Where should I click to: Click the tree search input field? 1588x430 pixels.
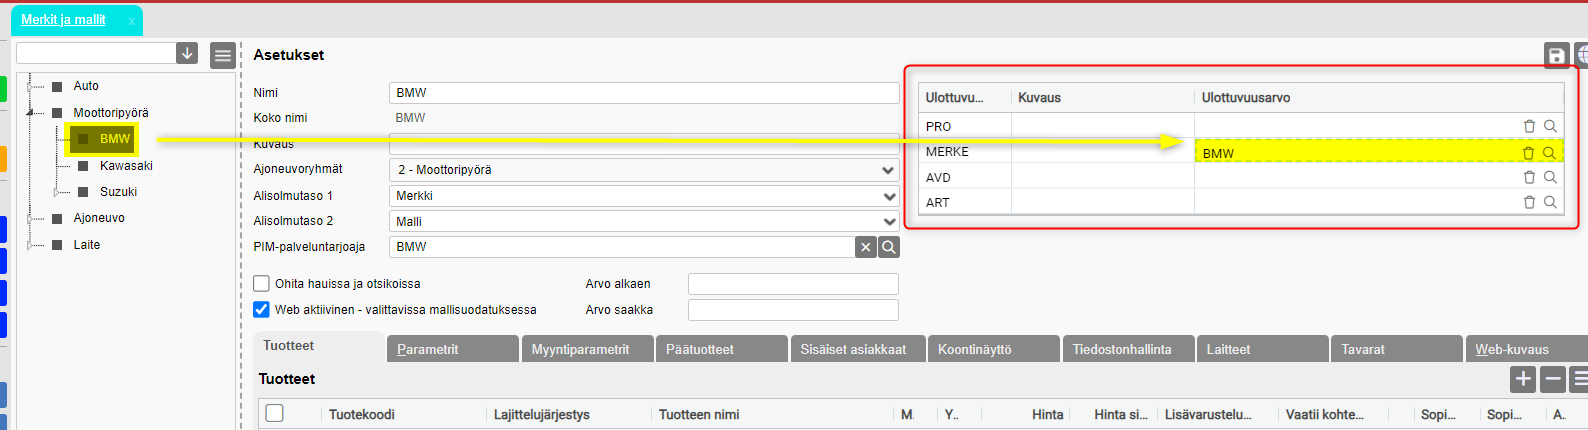click(96, 53)
